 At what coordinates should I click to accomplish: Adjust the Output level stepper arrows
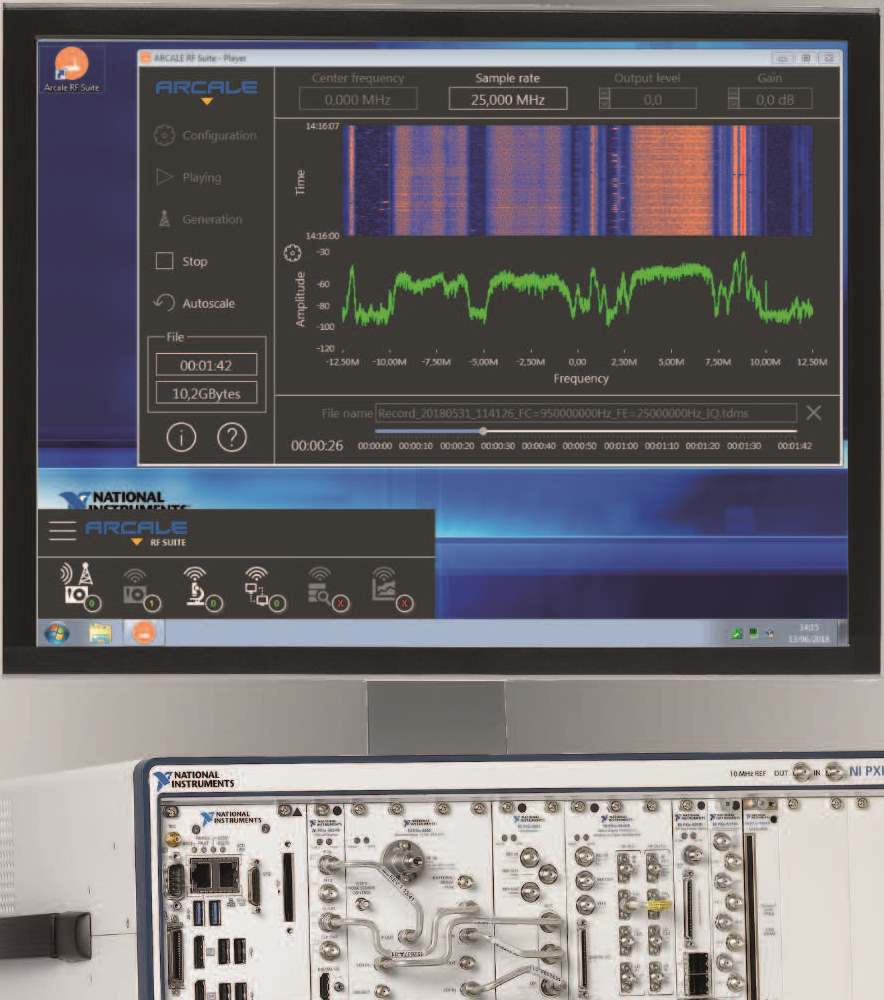click(604, 99)
